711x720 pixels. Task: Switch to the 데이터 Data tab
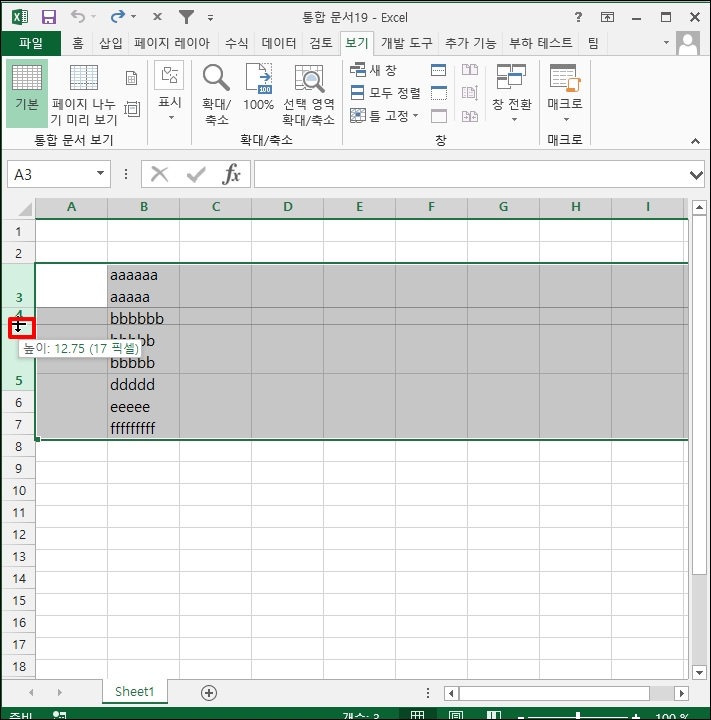(x=279, y=43)
